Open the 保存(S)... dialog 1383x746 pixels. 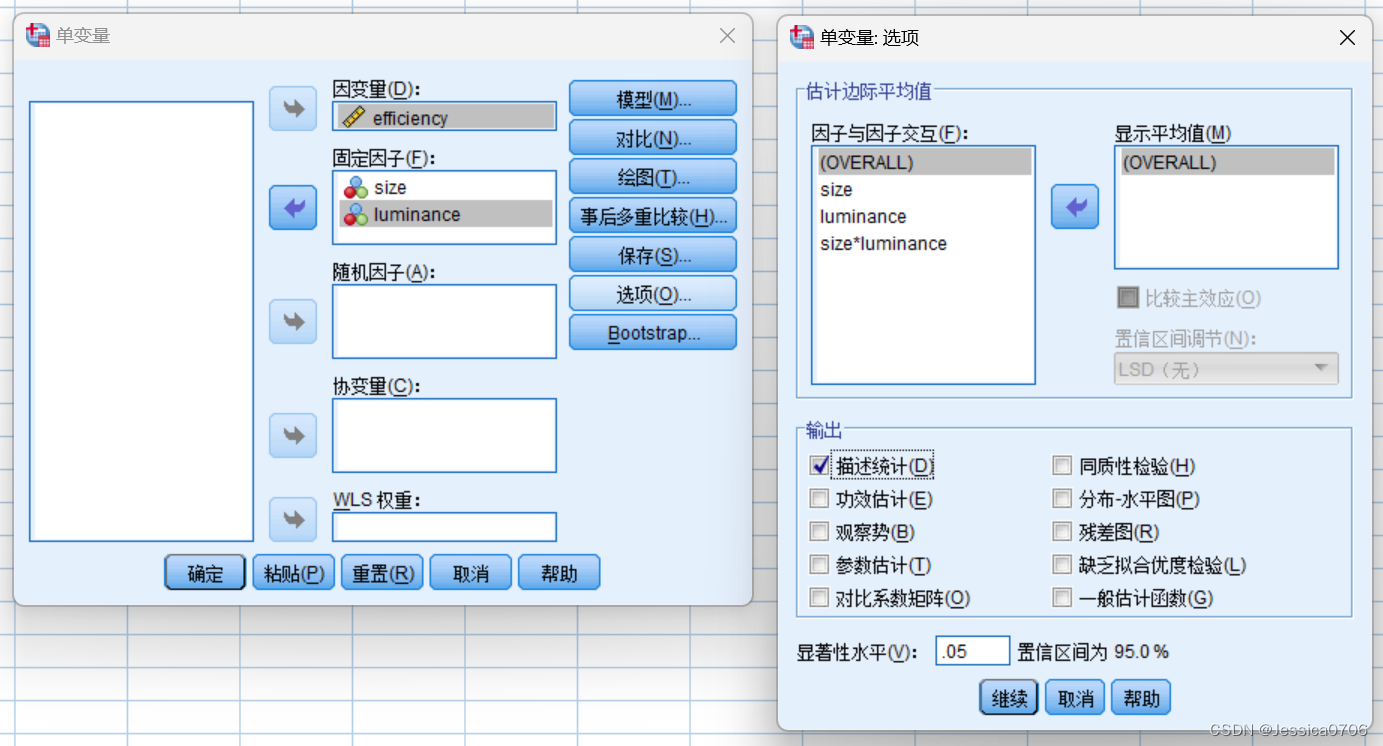653,255
